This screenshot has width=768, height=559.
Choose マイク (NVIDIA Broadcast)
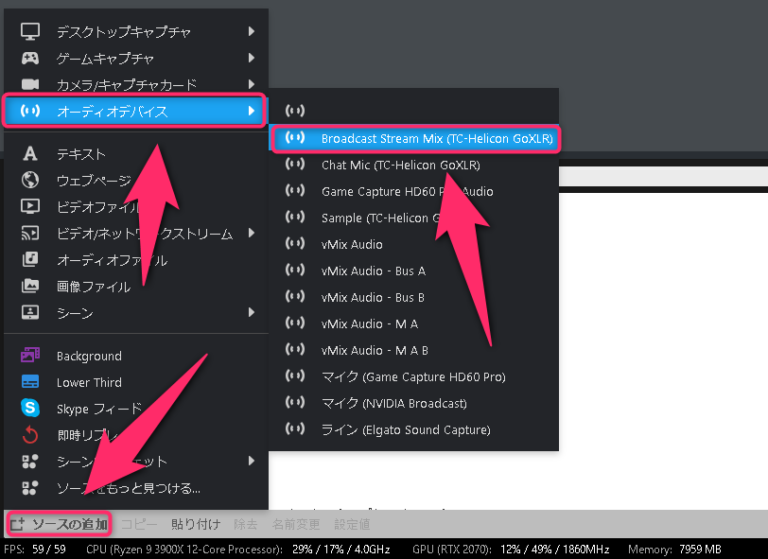coord(414,403)
